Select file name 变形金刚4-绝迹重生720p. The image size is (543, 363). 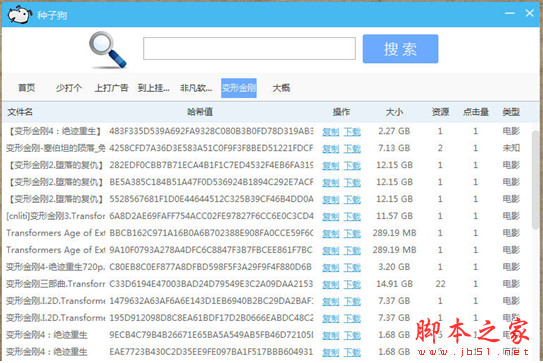coord(56,267)
